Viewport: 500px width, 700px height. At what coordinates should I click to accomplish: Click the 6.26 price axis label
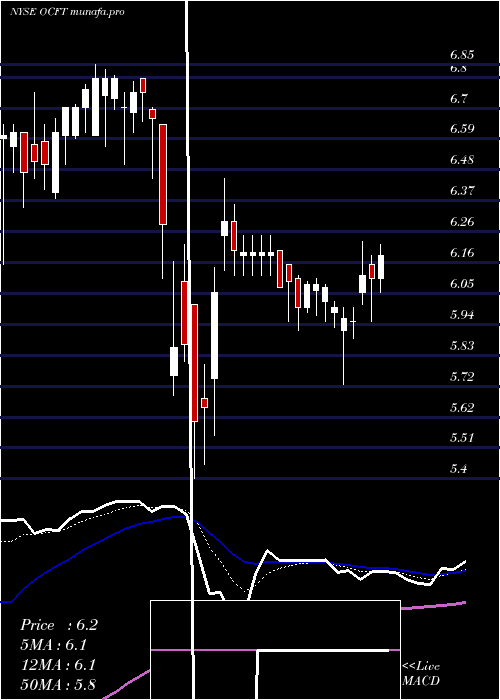(x=462, y=222)
